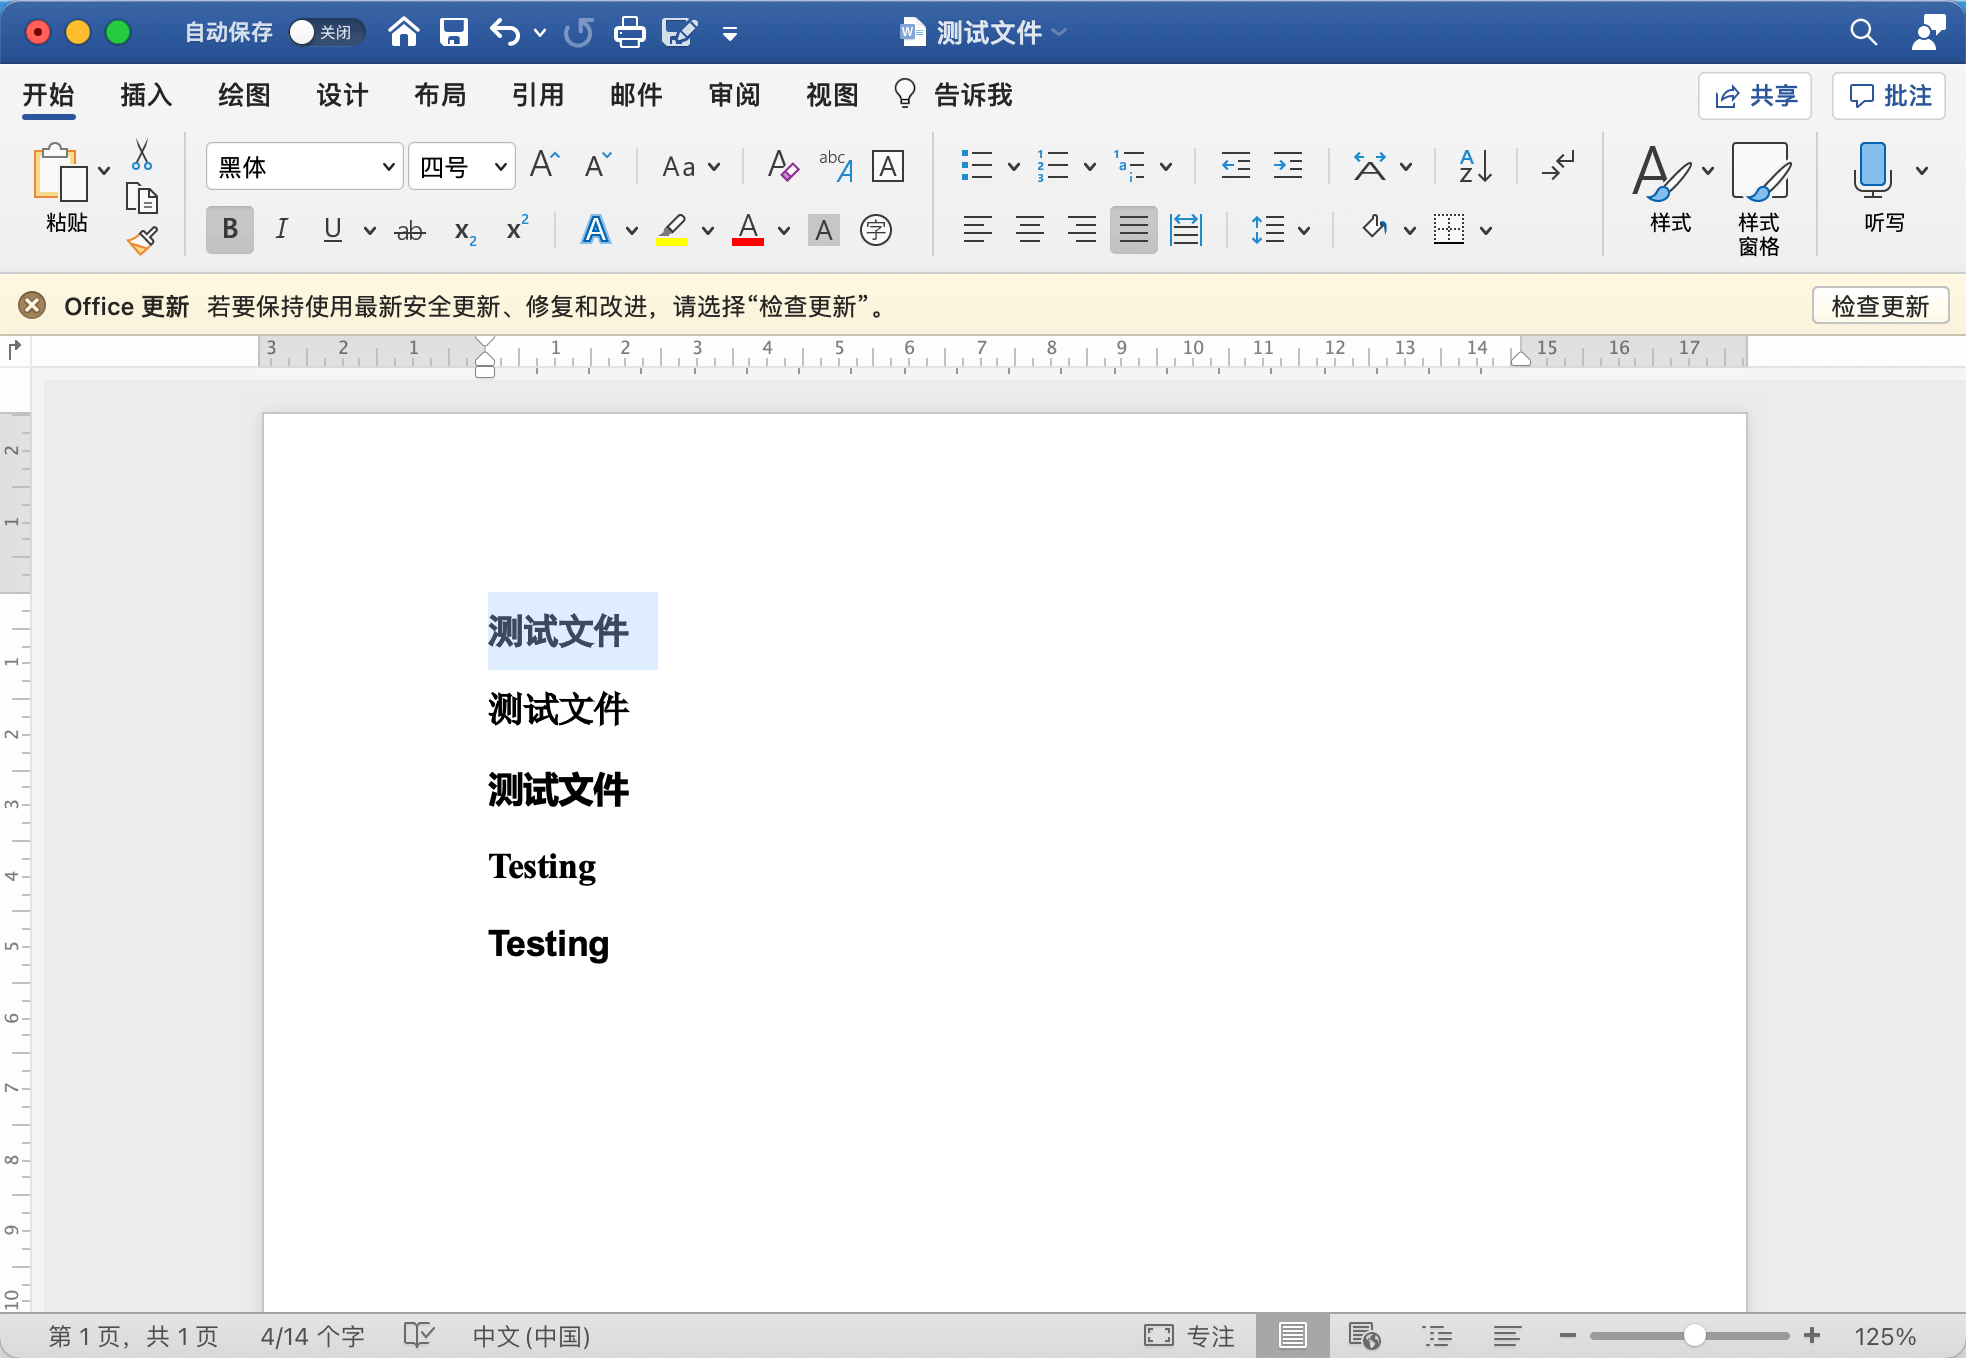Click the Cut scissors icon

pyautogui.click(x=142, y=155)
